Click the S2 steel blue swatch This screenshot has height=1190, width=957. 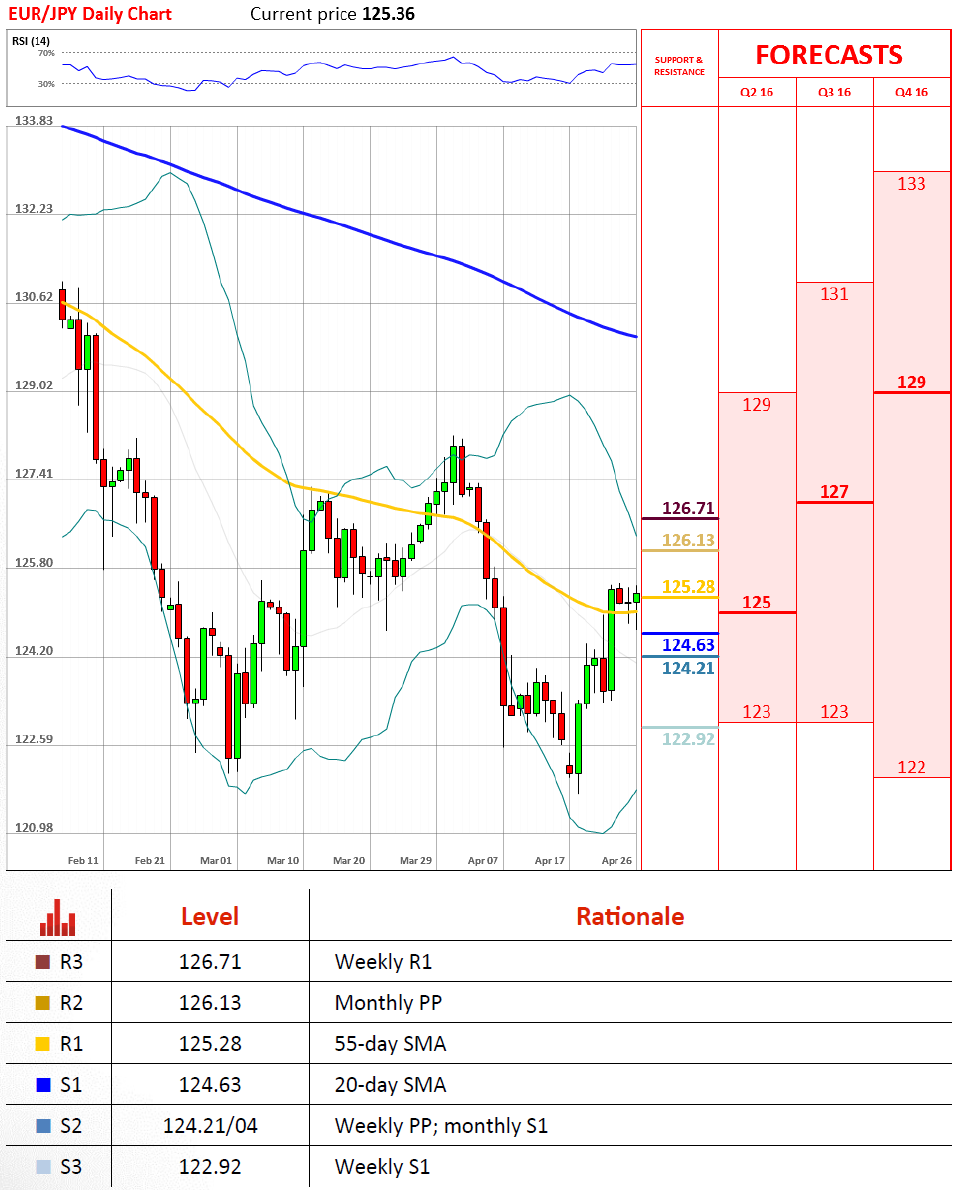(43, 1125)
